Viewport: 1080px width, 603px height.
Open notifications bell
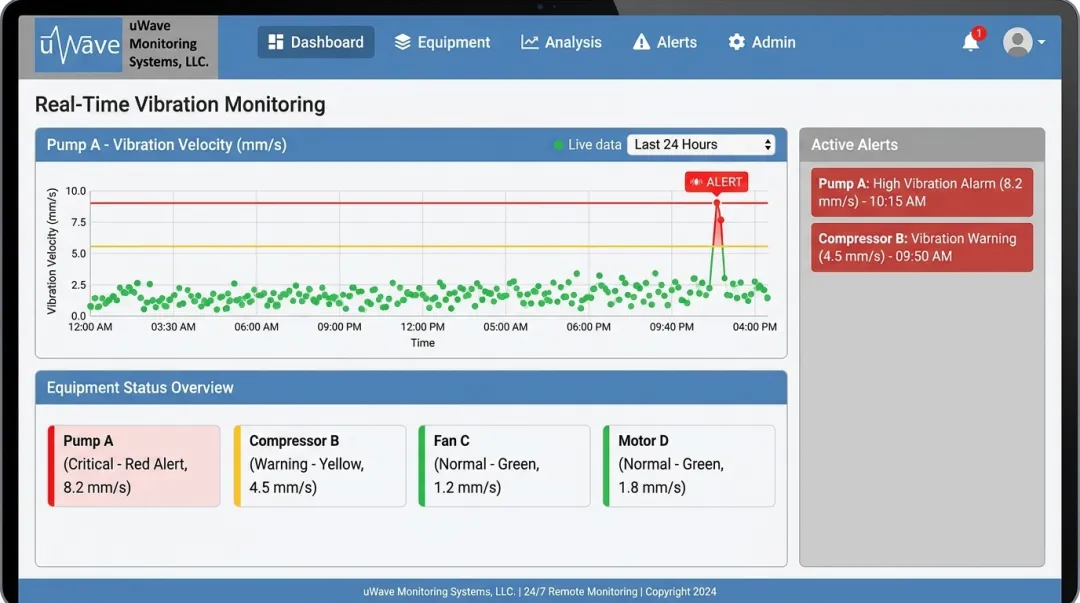[970, 43]
